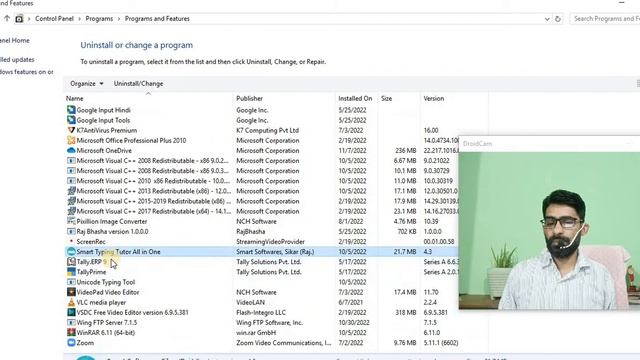Select Zoom Video Communications publisher cell
This screenshot has height=360, width=640.
(284, 343)
